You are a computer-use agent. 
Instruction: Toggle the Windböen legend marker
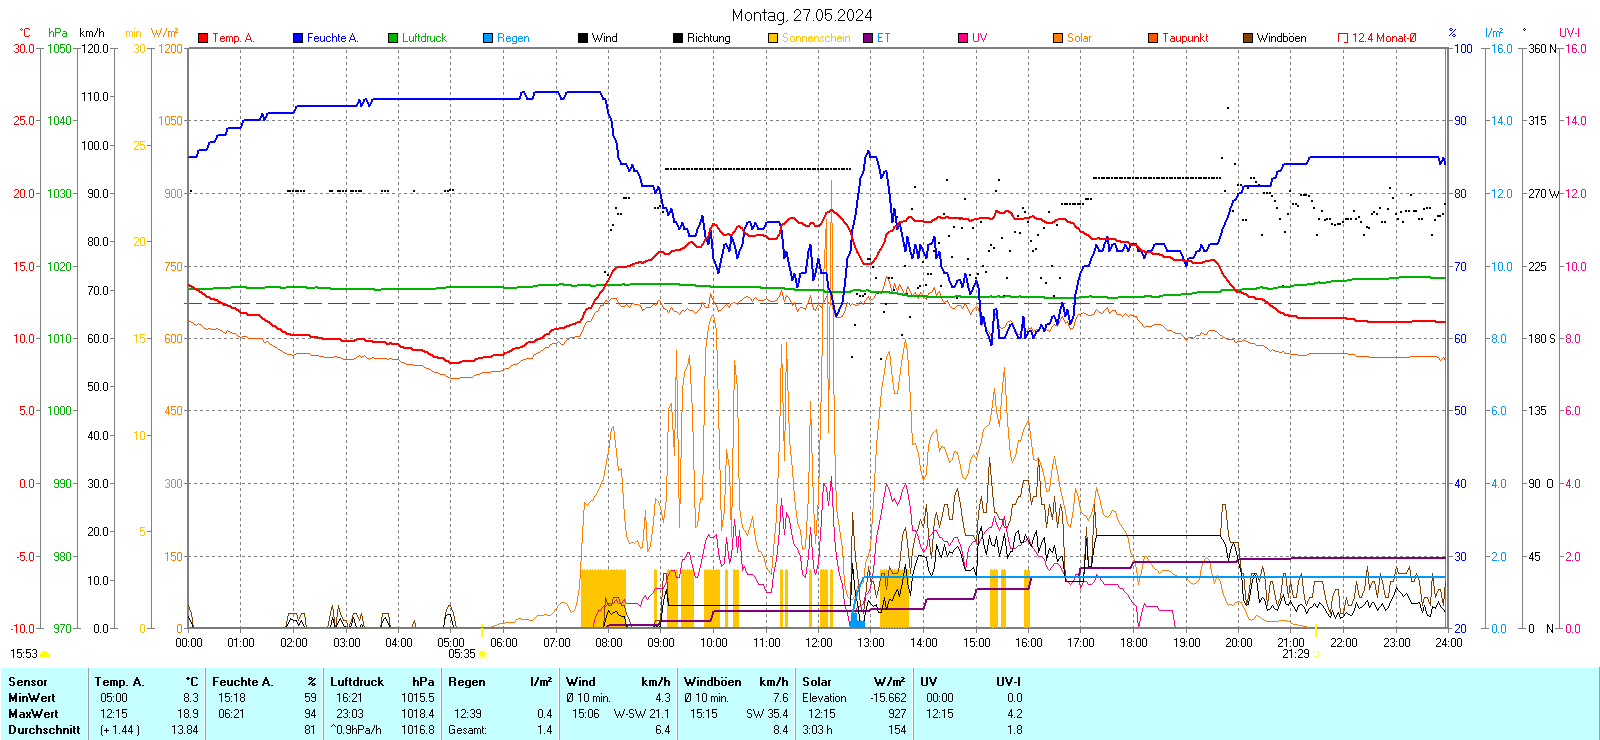coord(1248,38)
